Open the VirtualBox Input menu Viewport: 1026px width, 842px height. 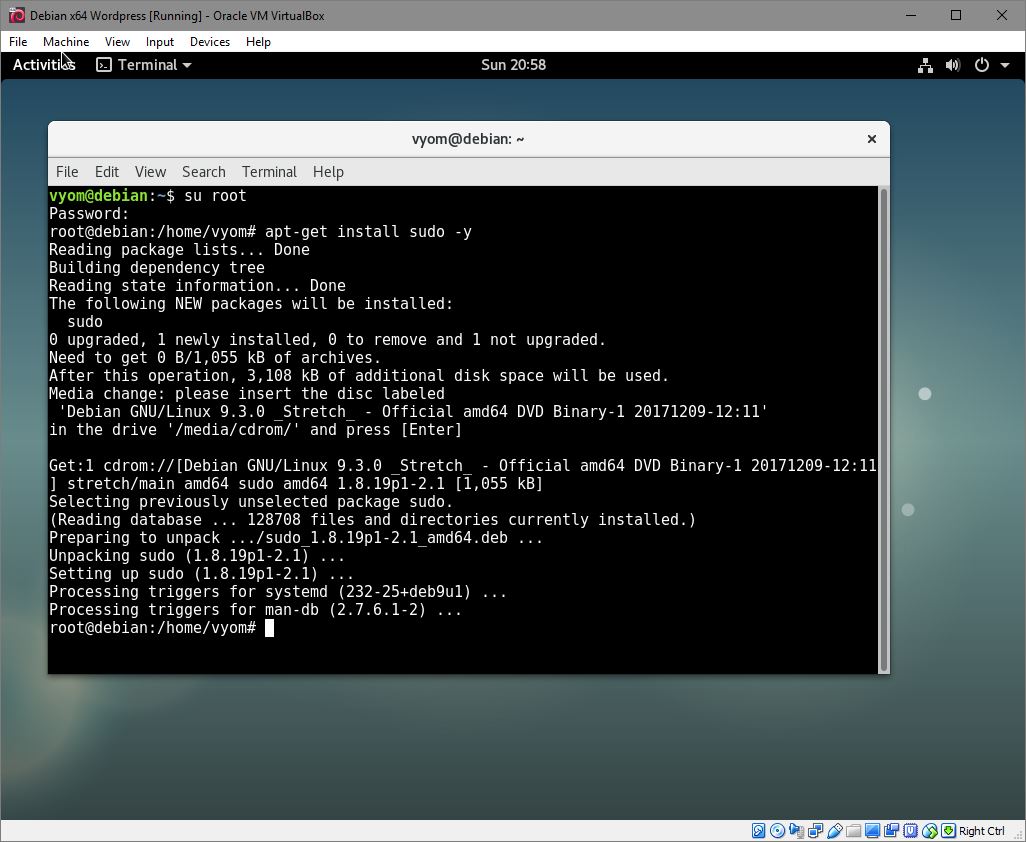160,41
